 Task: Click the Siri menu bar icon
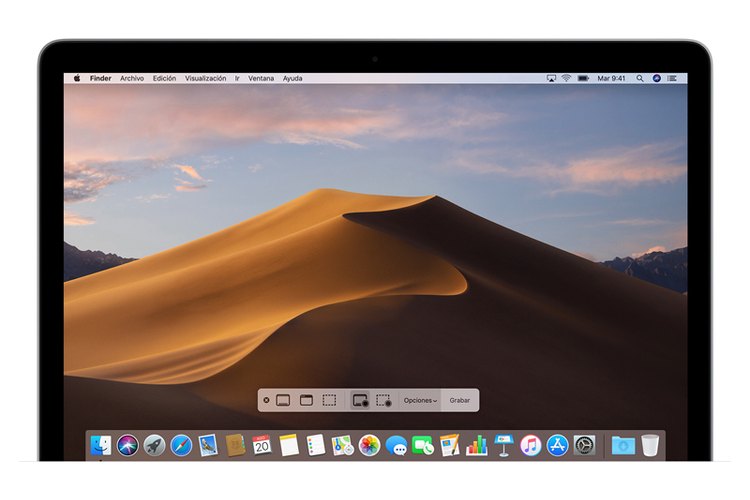pyautogui.click(x=657, y=78)
